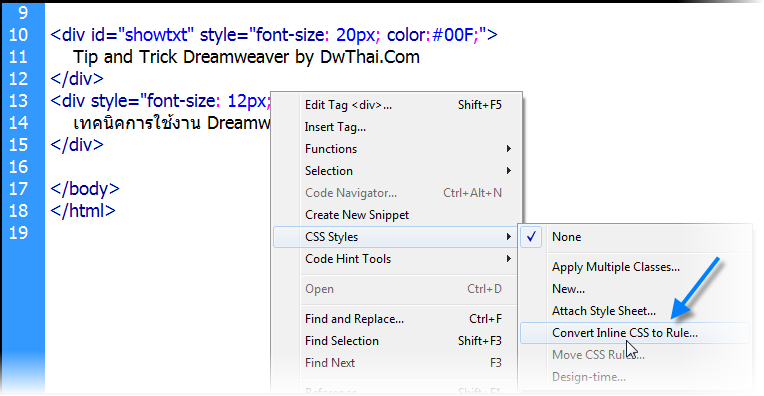Image resolution: width=764 pixels, height=396 pixels.
Task: Select line number 19 in gutter
Action: tap(19, 232)
